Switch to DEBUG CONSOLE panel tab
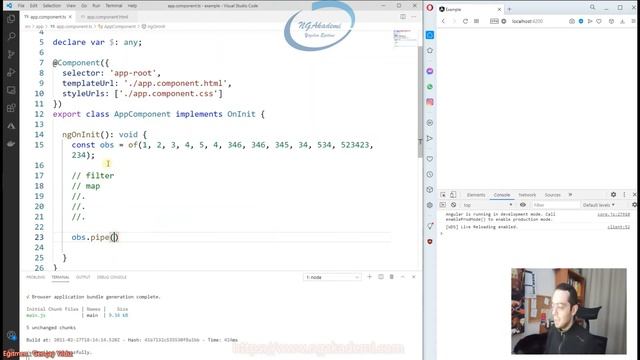This screenshot has width=640, height=360. point(111,277)
